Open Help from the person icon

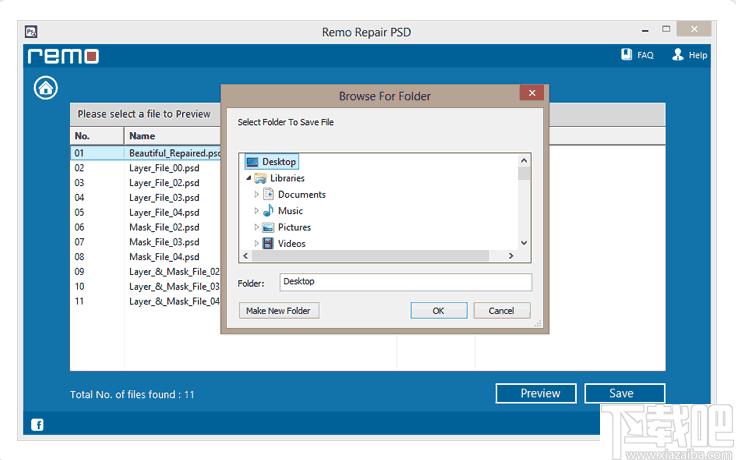pos(678,54)
